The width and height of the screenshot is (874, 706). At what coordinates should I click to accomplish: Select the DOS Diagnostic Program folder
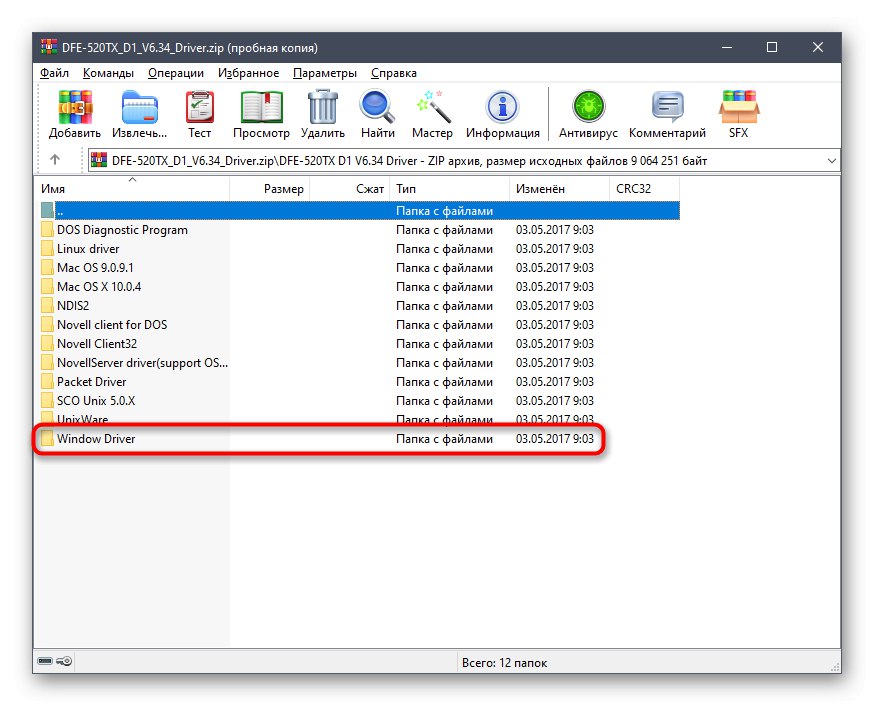click(122, 230)
